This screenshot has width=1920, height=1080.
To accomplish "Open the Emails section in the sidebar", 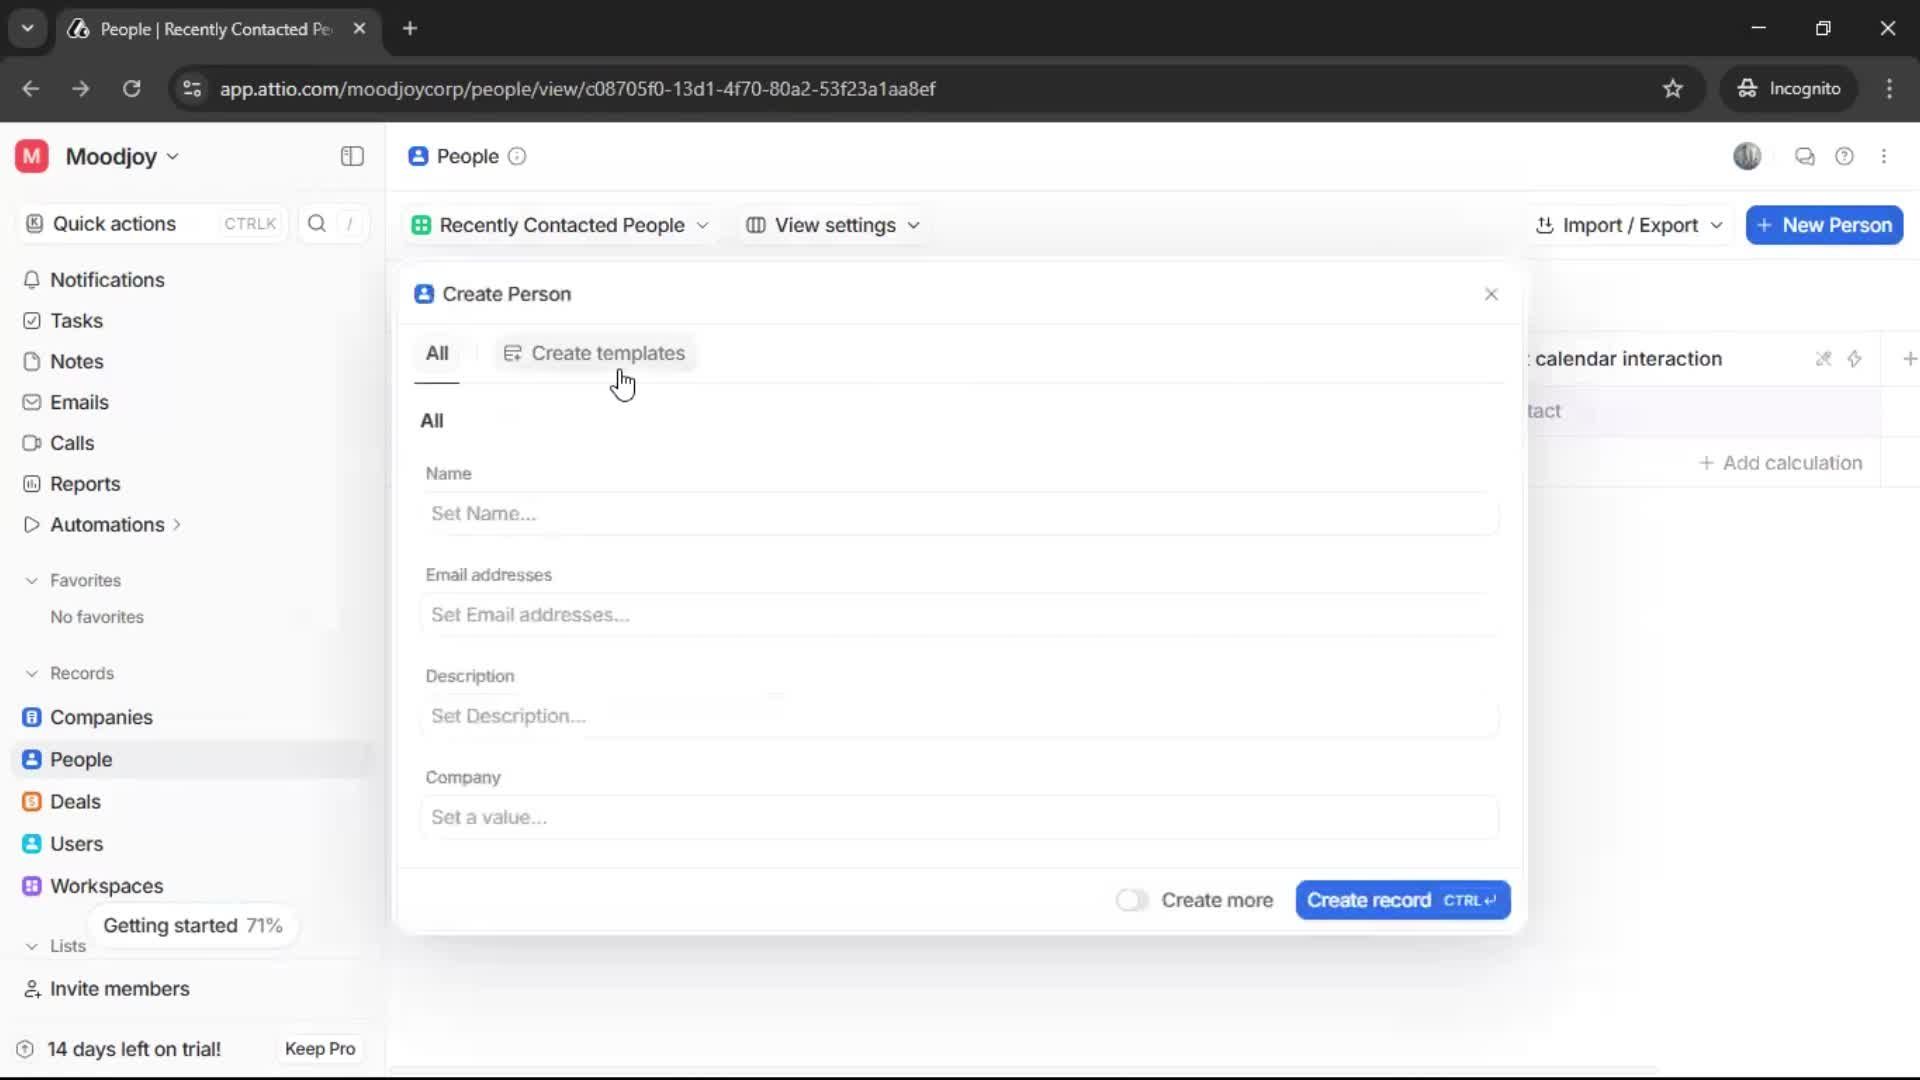I will (x=80, y=402).
